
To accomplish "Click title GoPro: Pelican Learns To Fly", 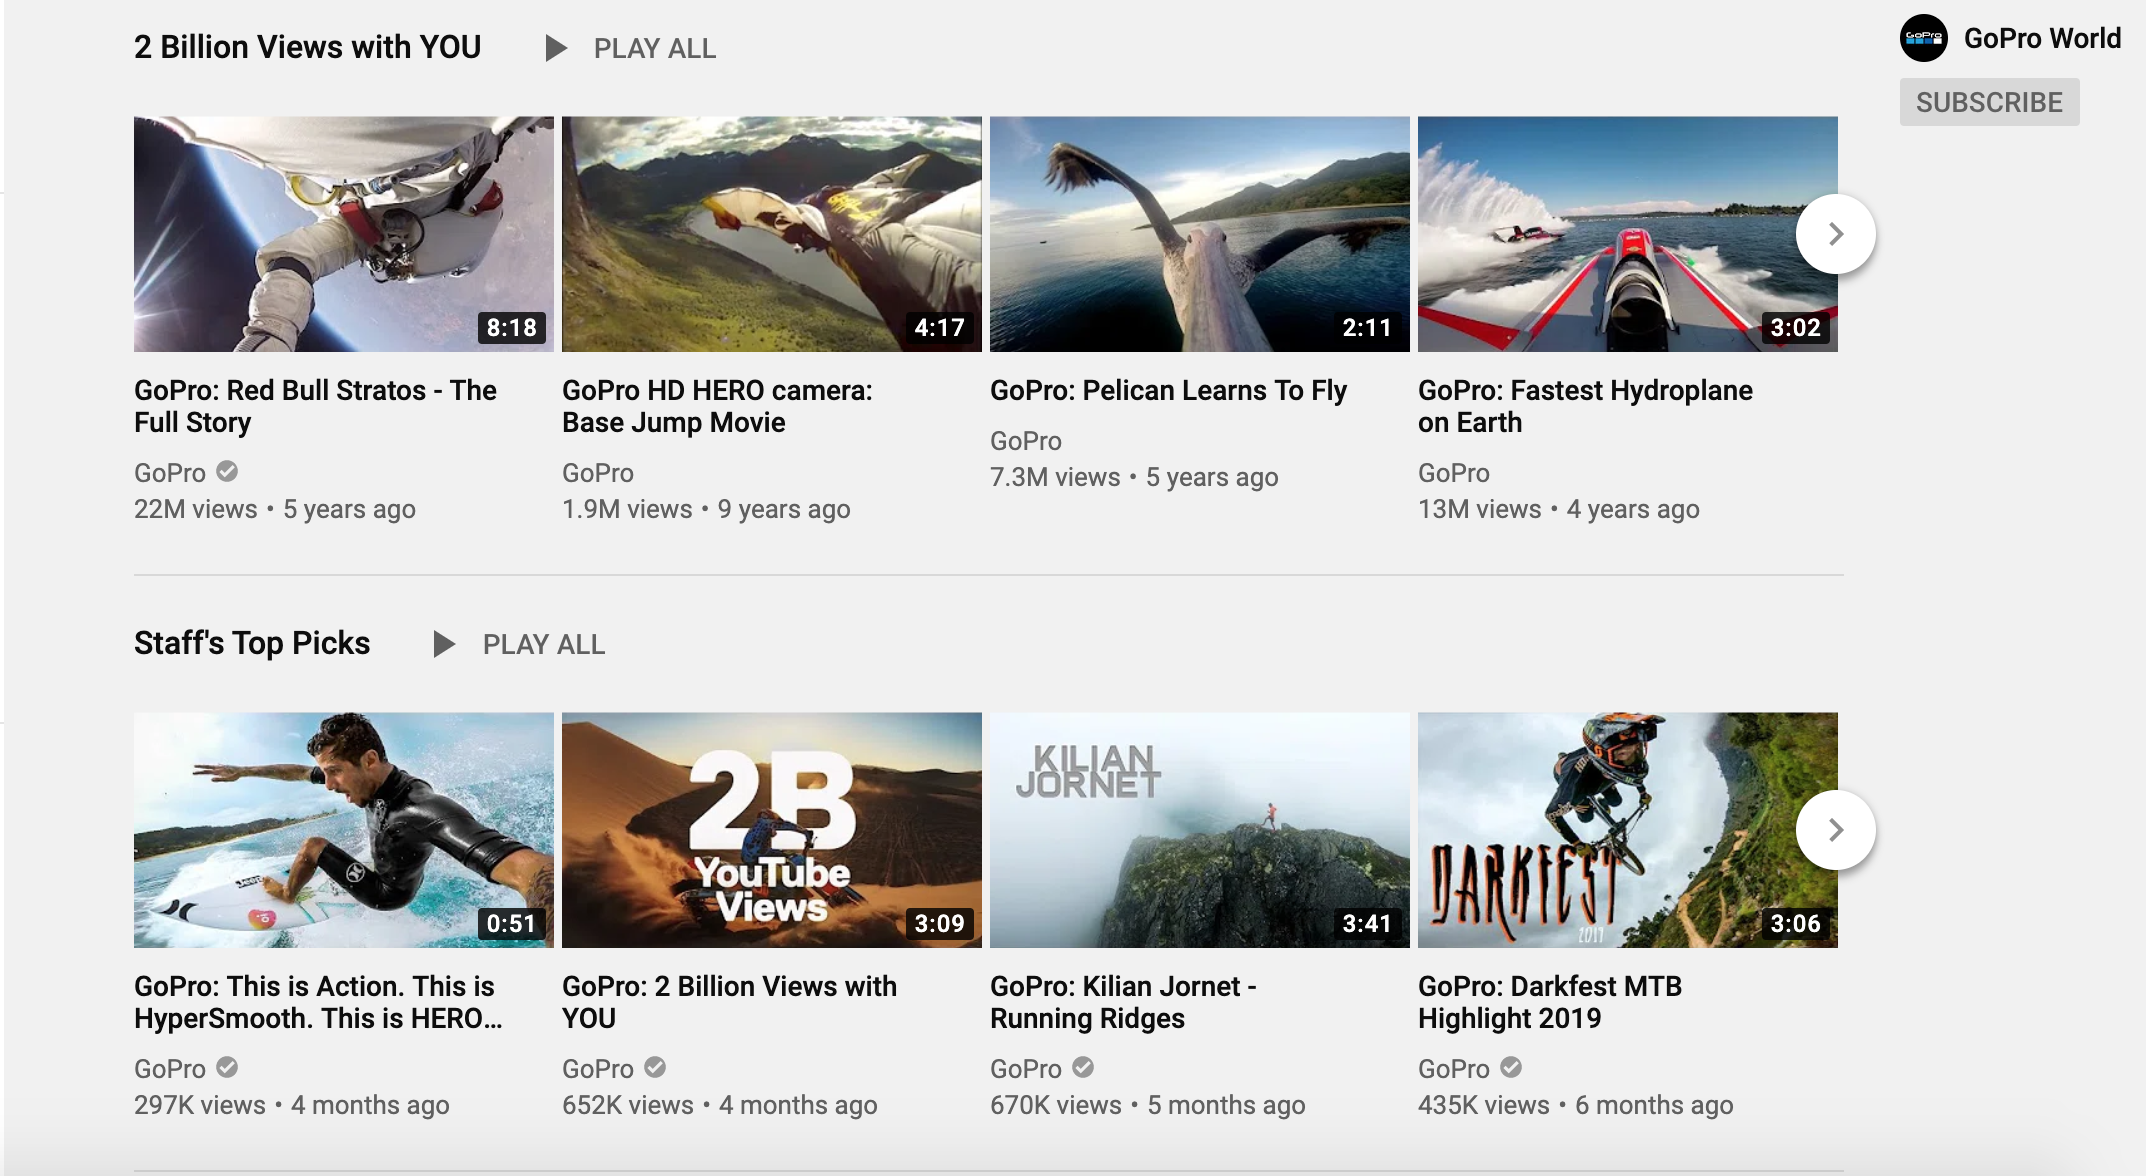I will pos(1168,390).
